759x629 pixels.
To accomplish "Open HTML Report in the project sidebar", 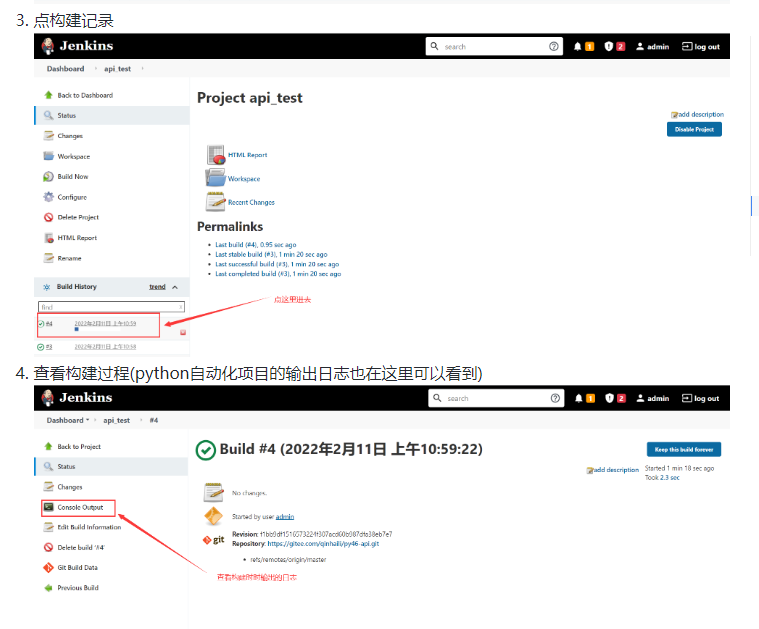I will click(x=77, y=238).
